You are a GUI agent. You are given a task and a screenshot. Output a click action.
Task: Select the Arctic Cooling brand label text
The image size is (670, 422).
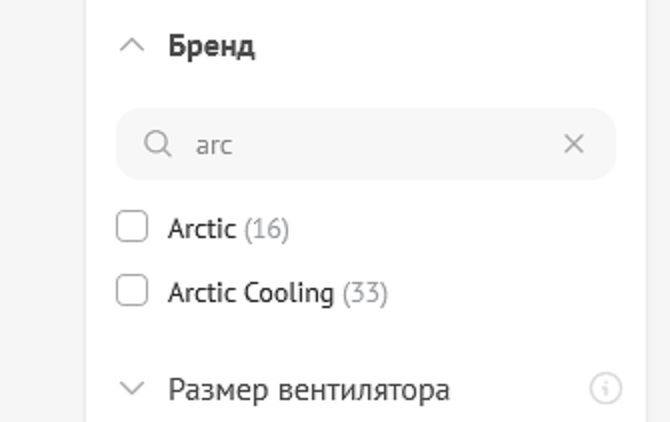coord(250,293)
